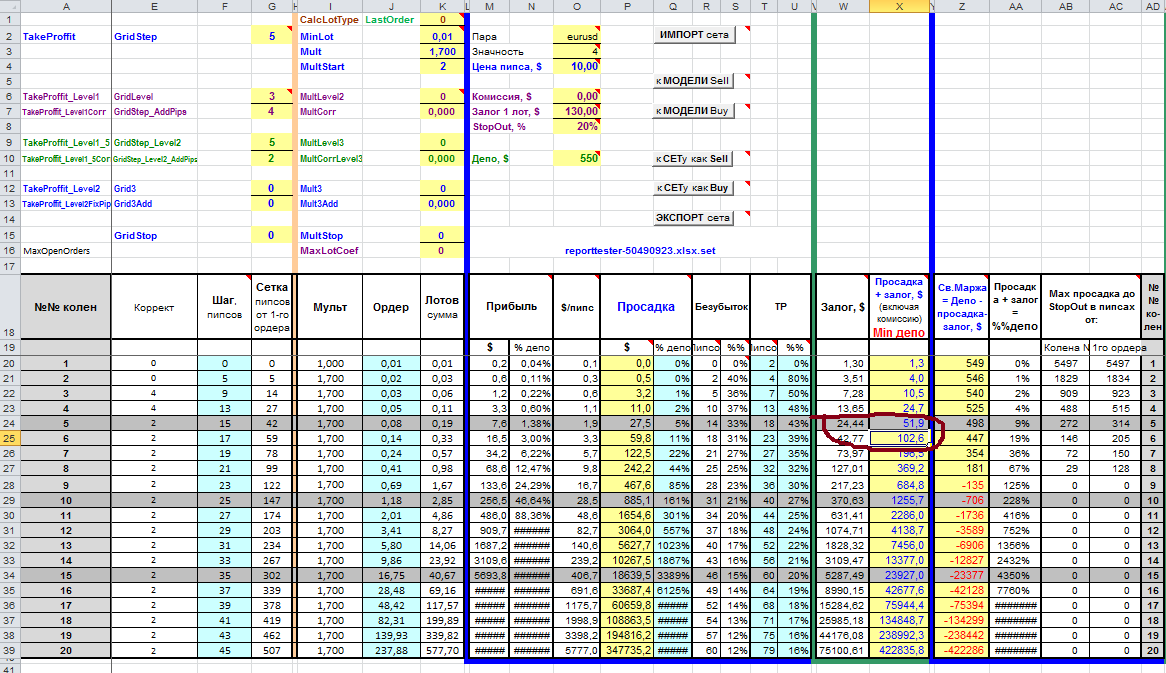
Task: Click the Ордер column heading
Action: click(x=391, y=306)
